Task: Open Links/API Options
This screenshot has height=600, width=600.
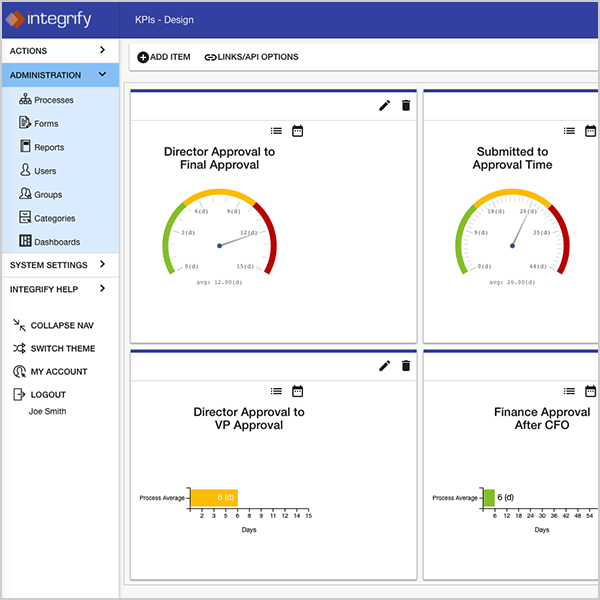Action: [x=251, y=57]
